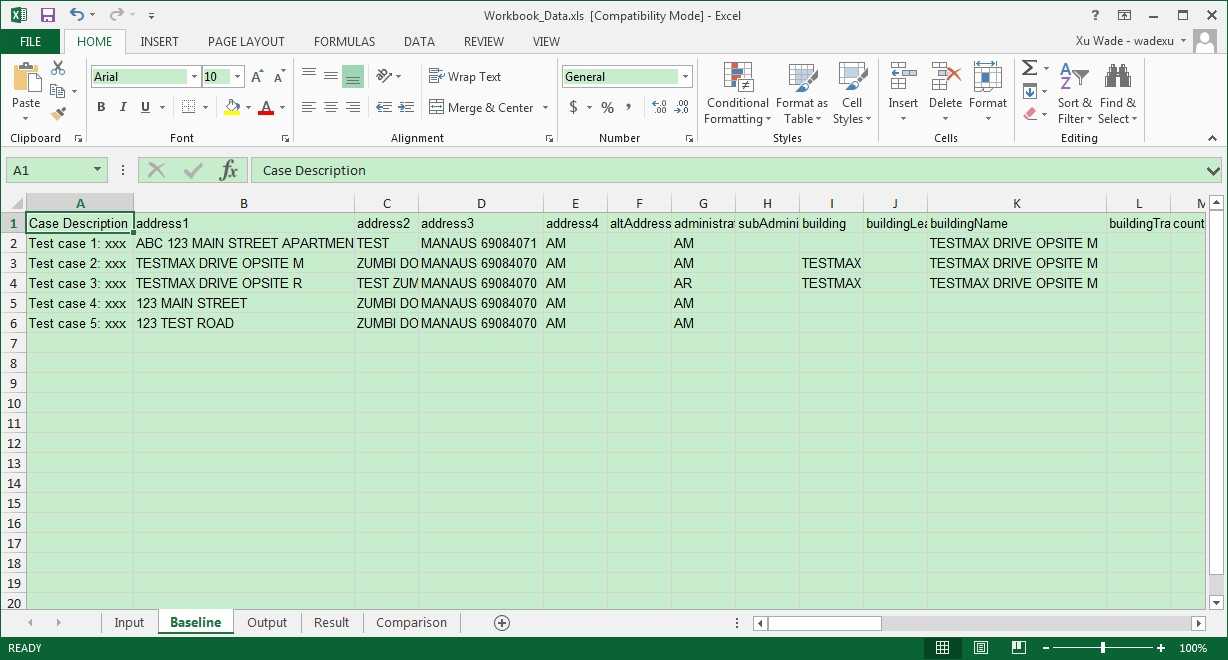The width and height of the screenshot is (1228, 660).
Task: Click the Paste clipboard icon
Action: coord(26,78)
